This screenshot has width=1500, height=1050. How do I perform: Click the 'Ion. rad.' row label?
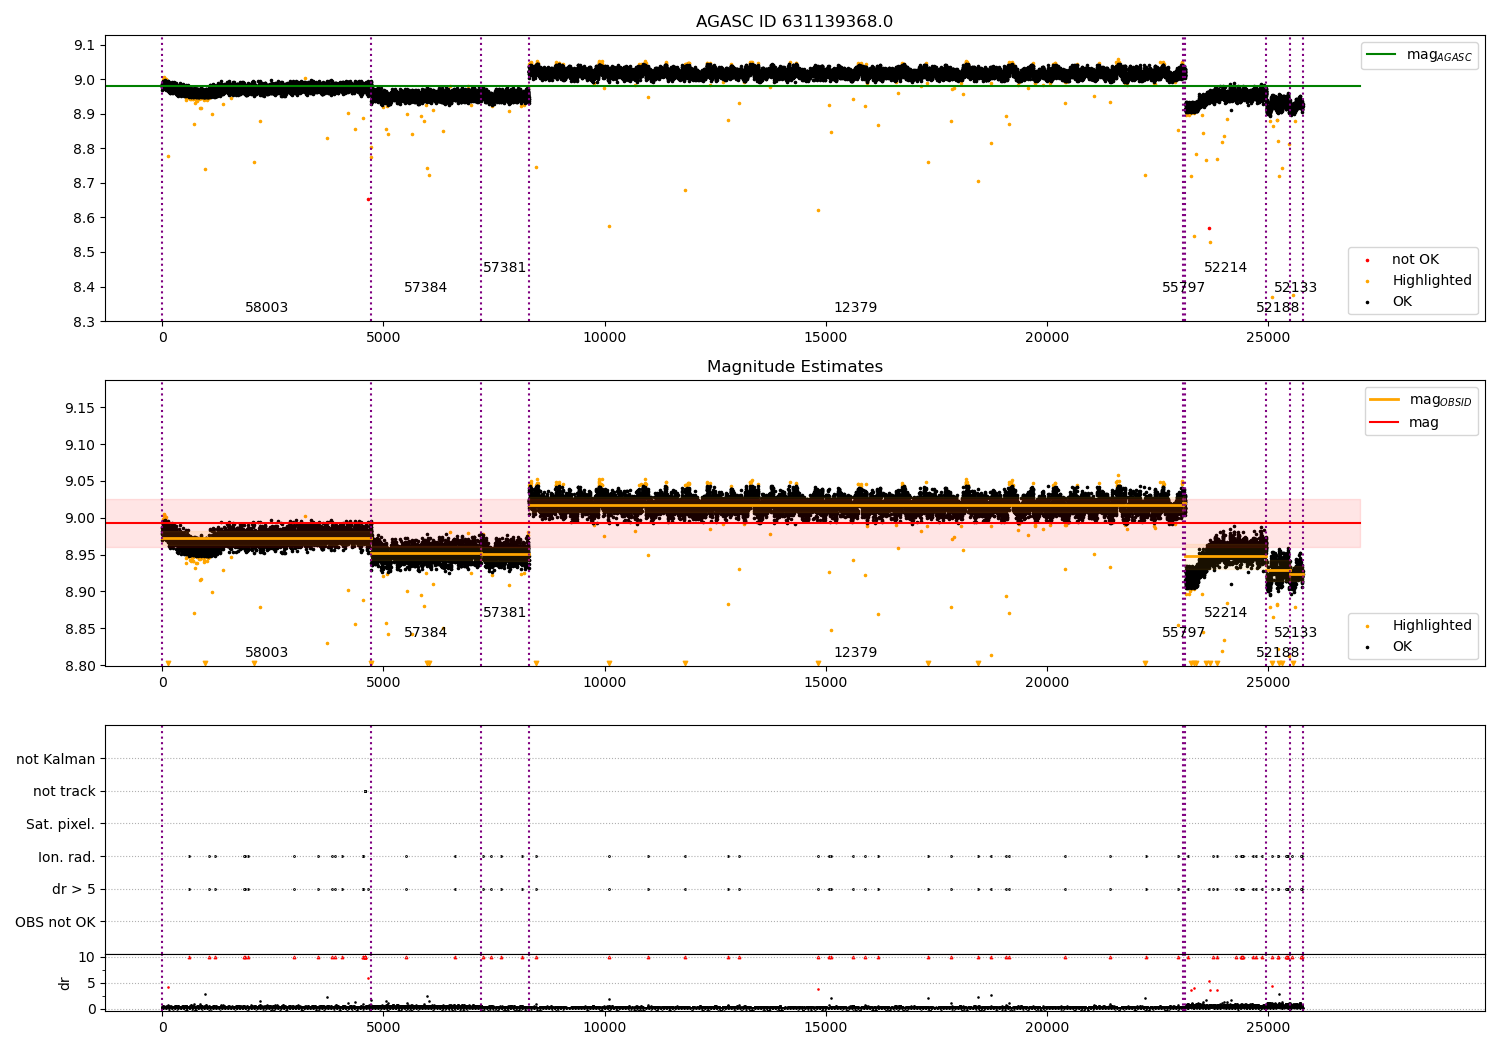pyautogui.click(x=67, y=857)
